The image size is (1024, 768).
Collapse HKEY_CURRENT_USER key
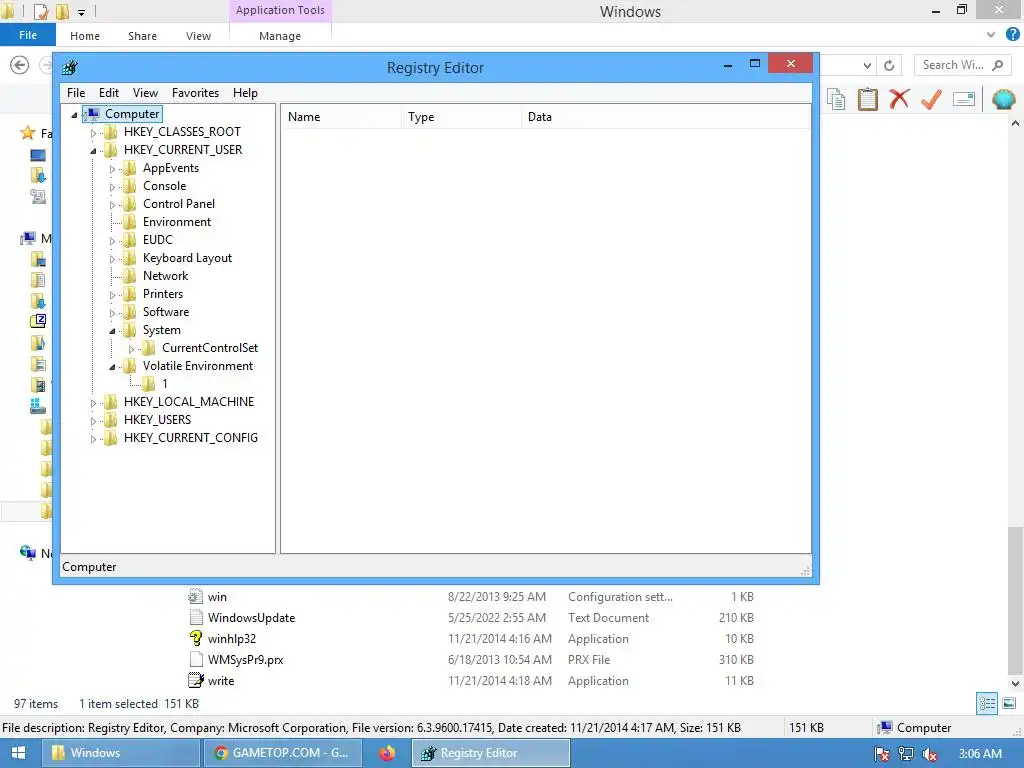point(93,151)
